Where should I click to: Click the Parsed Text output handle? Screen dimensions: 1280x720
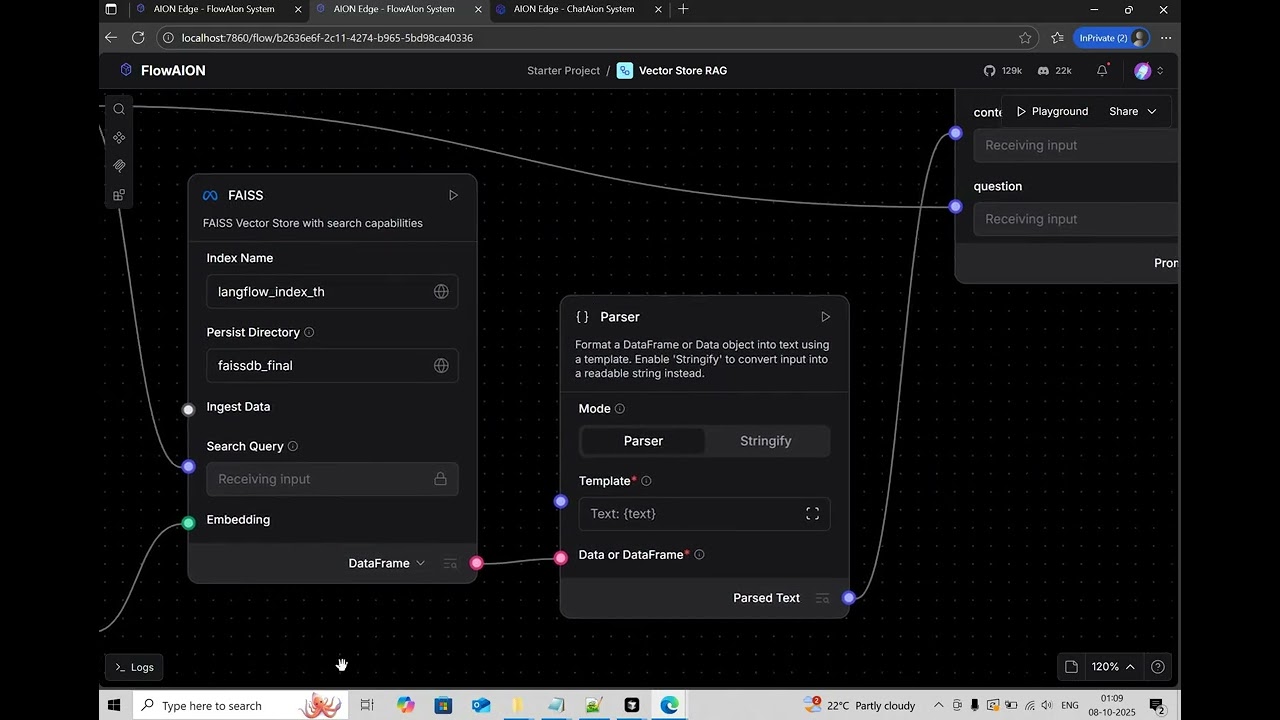[848, 598]
